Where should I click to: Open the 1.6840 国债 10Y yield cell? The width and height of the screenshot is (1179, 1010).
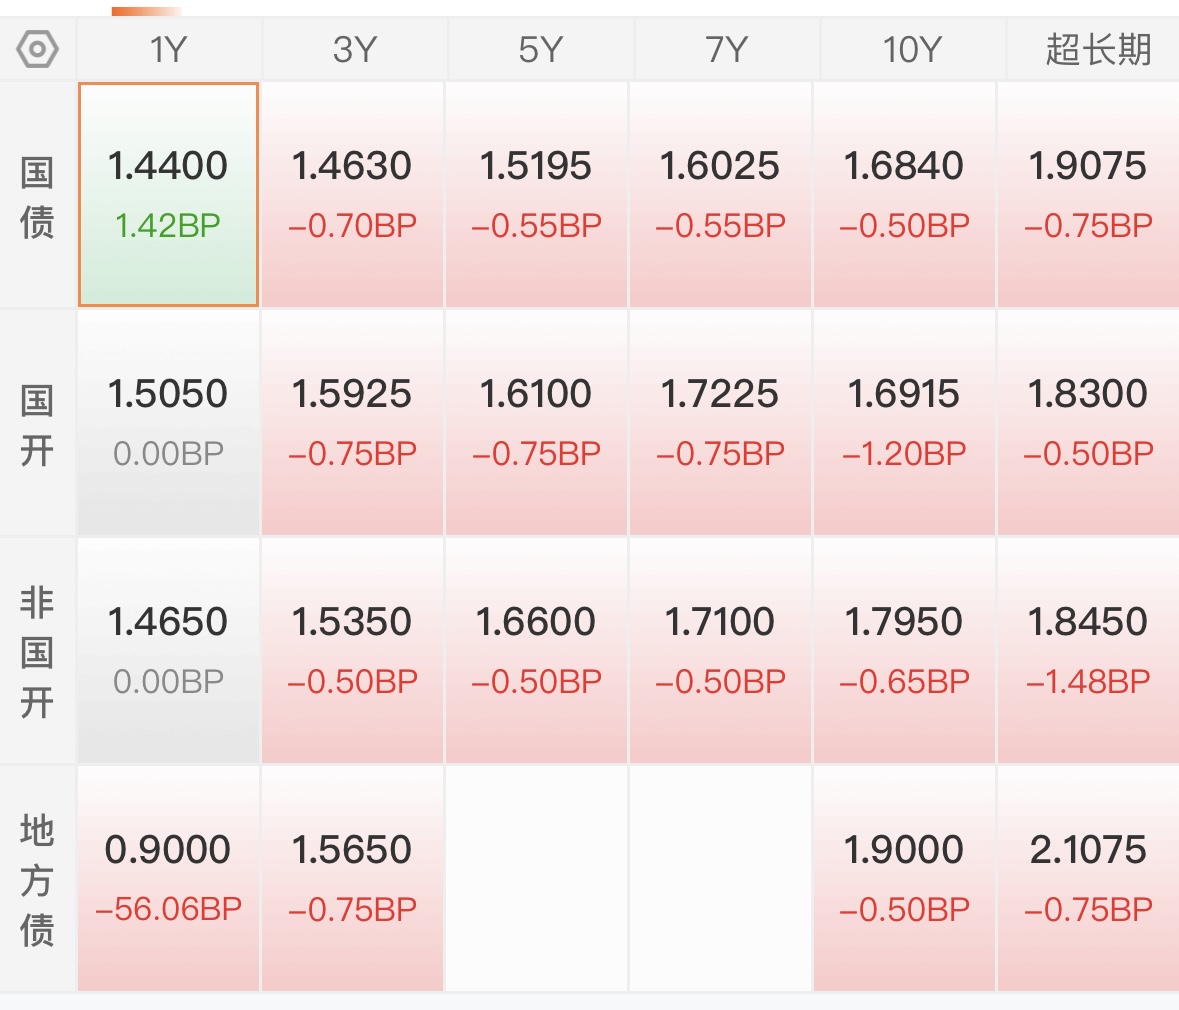pyautogui.click(x=904, y=195)
